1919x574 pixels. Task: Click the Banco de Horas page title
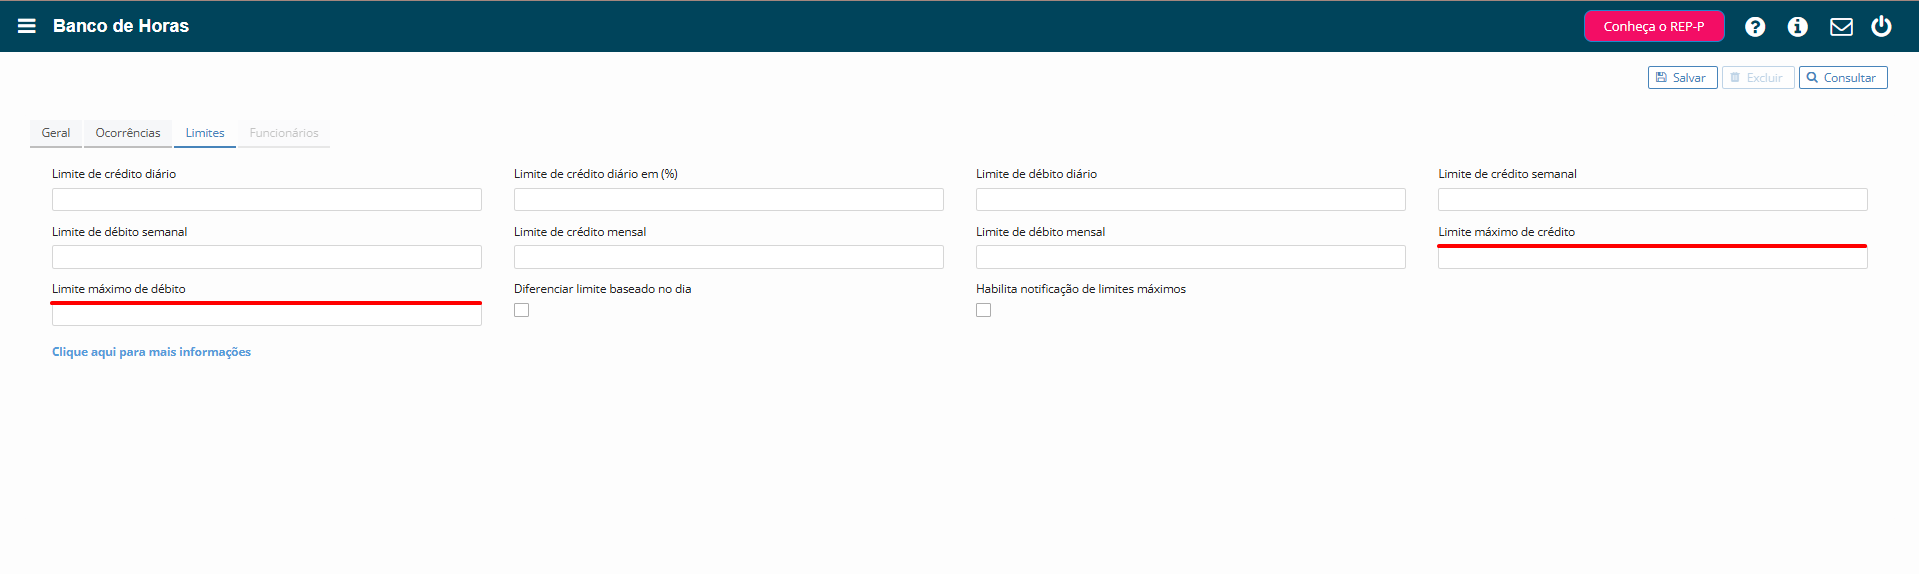click(121, 26)
